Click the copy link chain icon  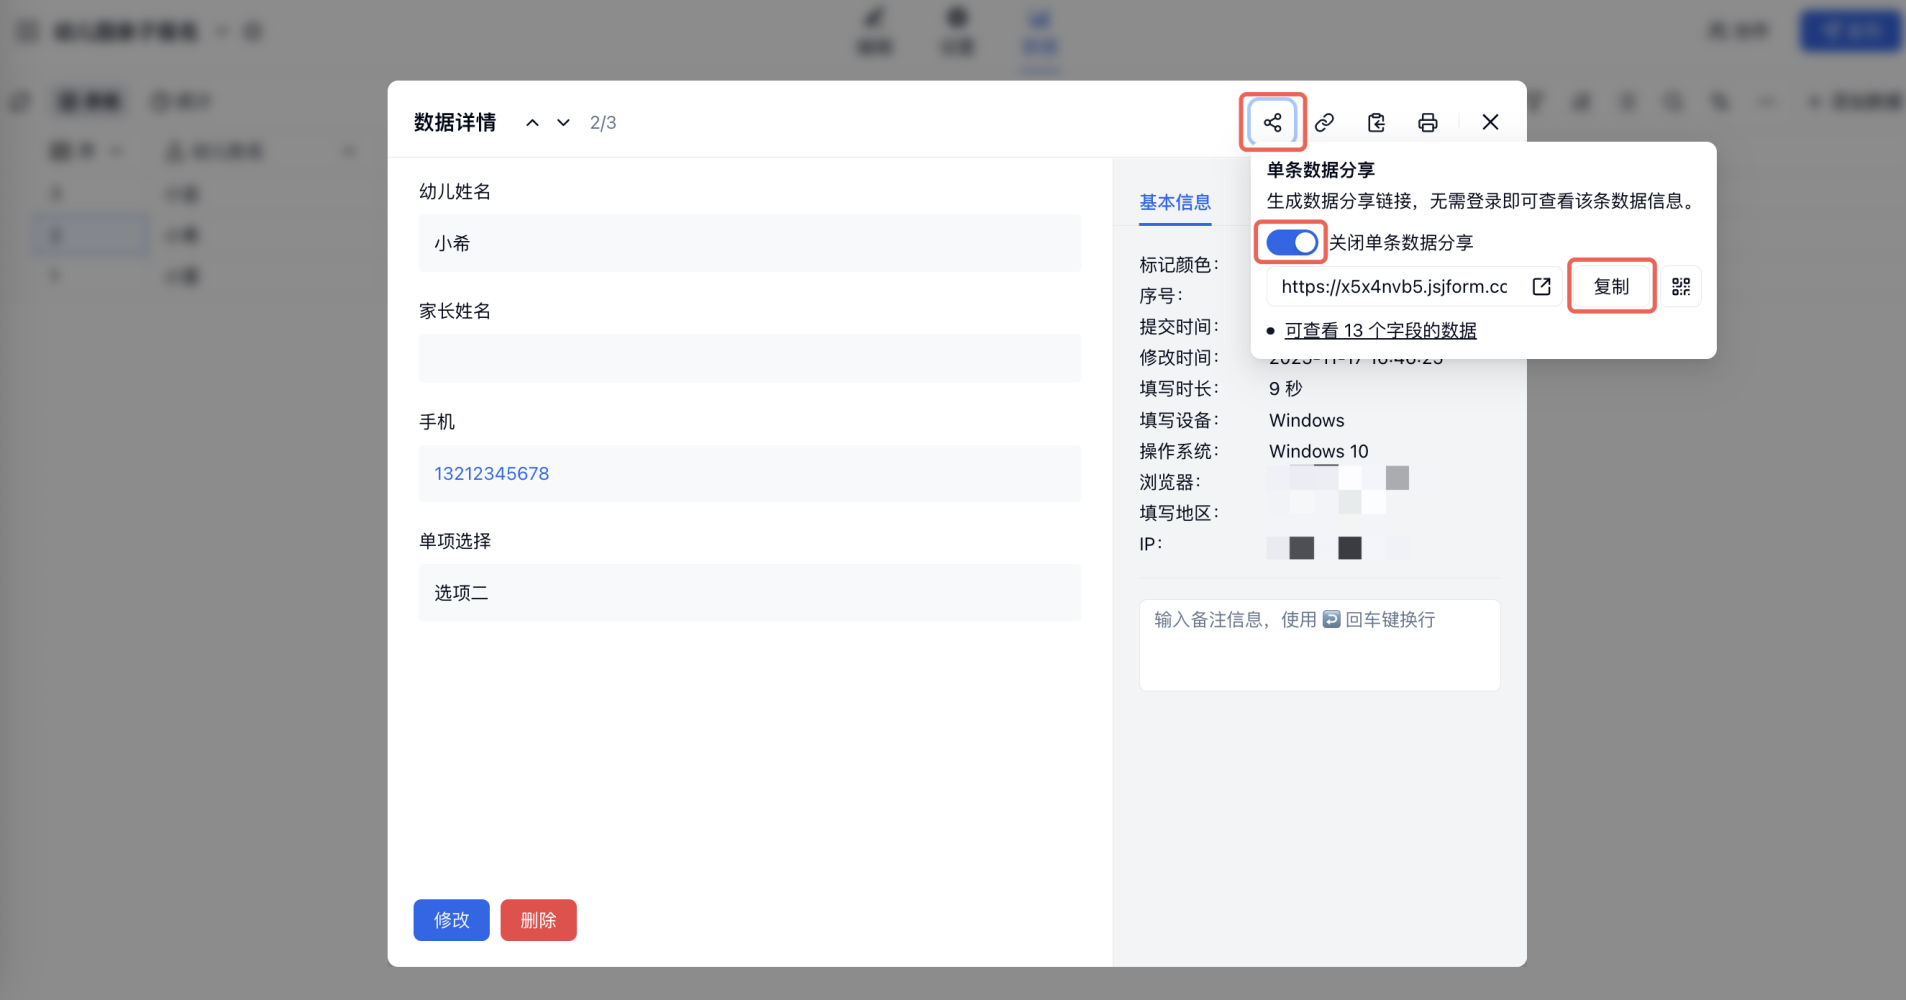[x=1324, y=122]
